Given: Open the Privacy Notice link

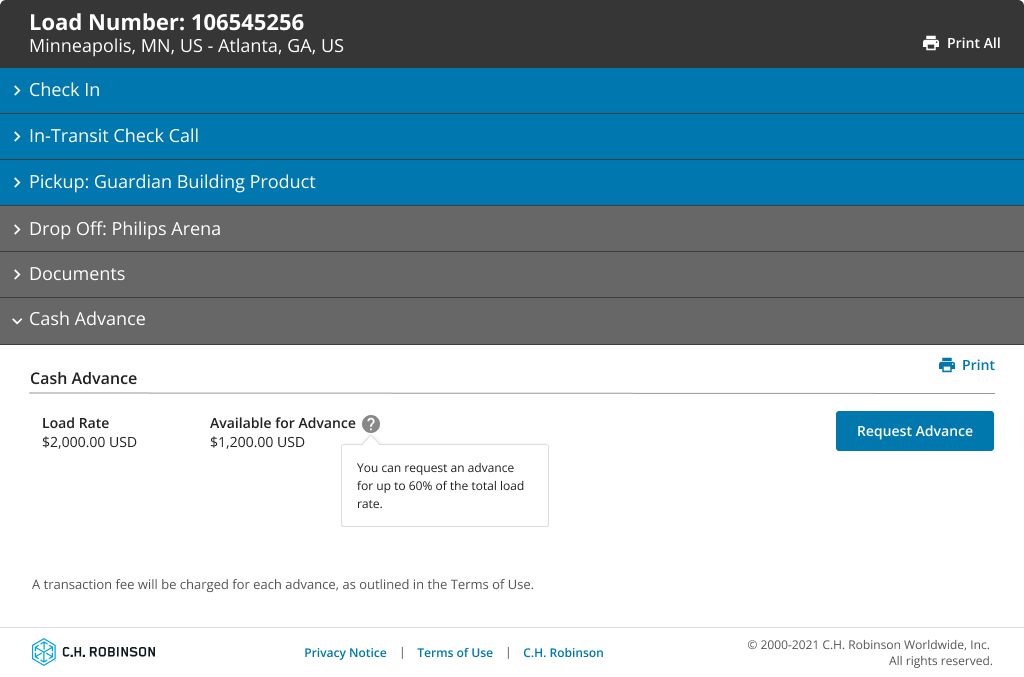Looking at the screenshot, I should [345, 653].
